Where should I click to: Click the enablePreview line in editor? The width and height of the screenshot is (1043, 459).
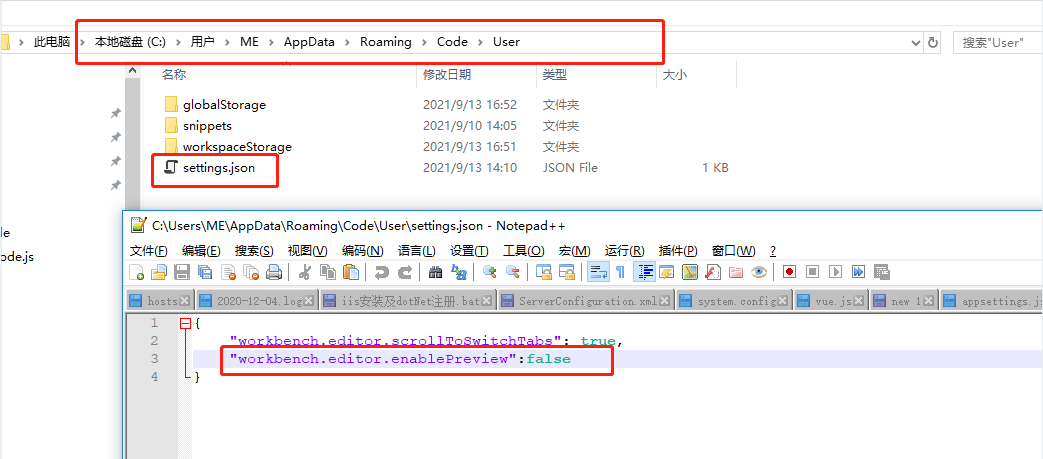tap(400, 359)
